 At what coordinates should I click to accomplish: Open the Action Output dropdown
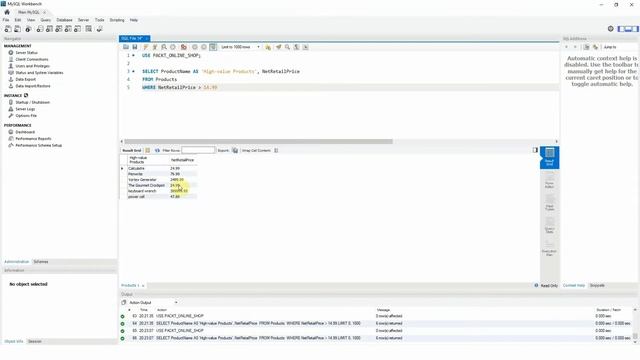(x=153, y=303)
